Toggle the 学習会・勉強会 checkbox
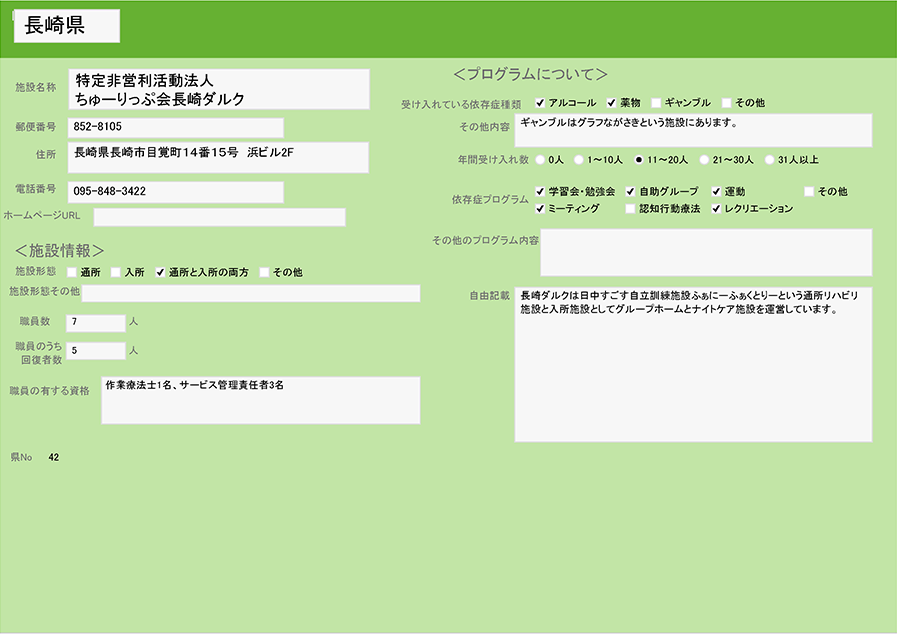The width and height of the screenshot is (897, 634). (540, 191)
